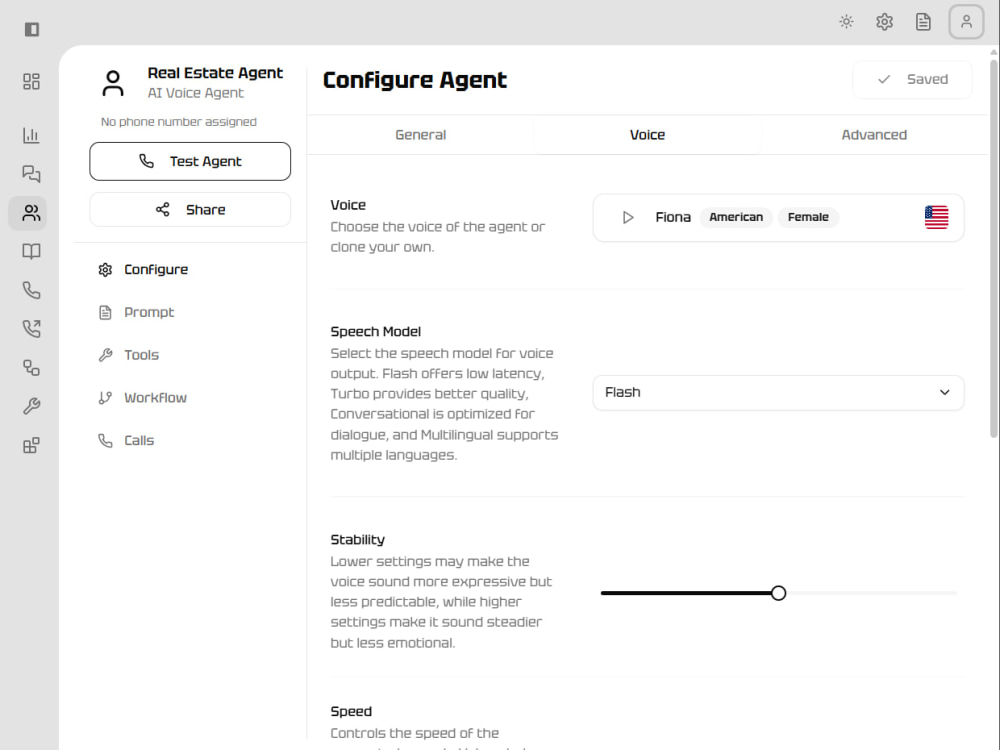This screenshot has height=750, width=1000.
Task: Select the agents people icon in sidebar
Action: (31, 213)
